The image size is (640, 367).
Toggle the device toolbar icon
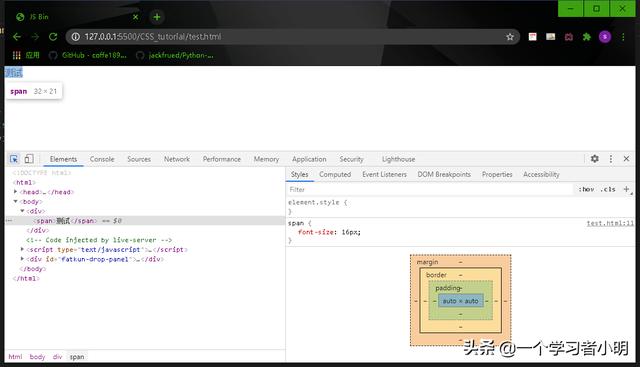pyautogui.click(x=29, y=159)
